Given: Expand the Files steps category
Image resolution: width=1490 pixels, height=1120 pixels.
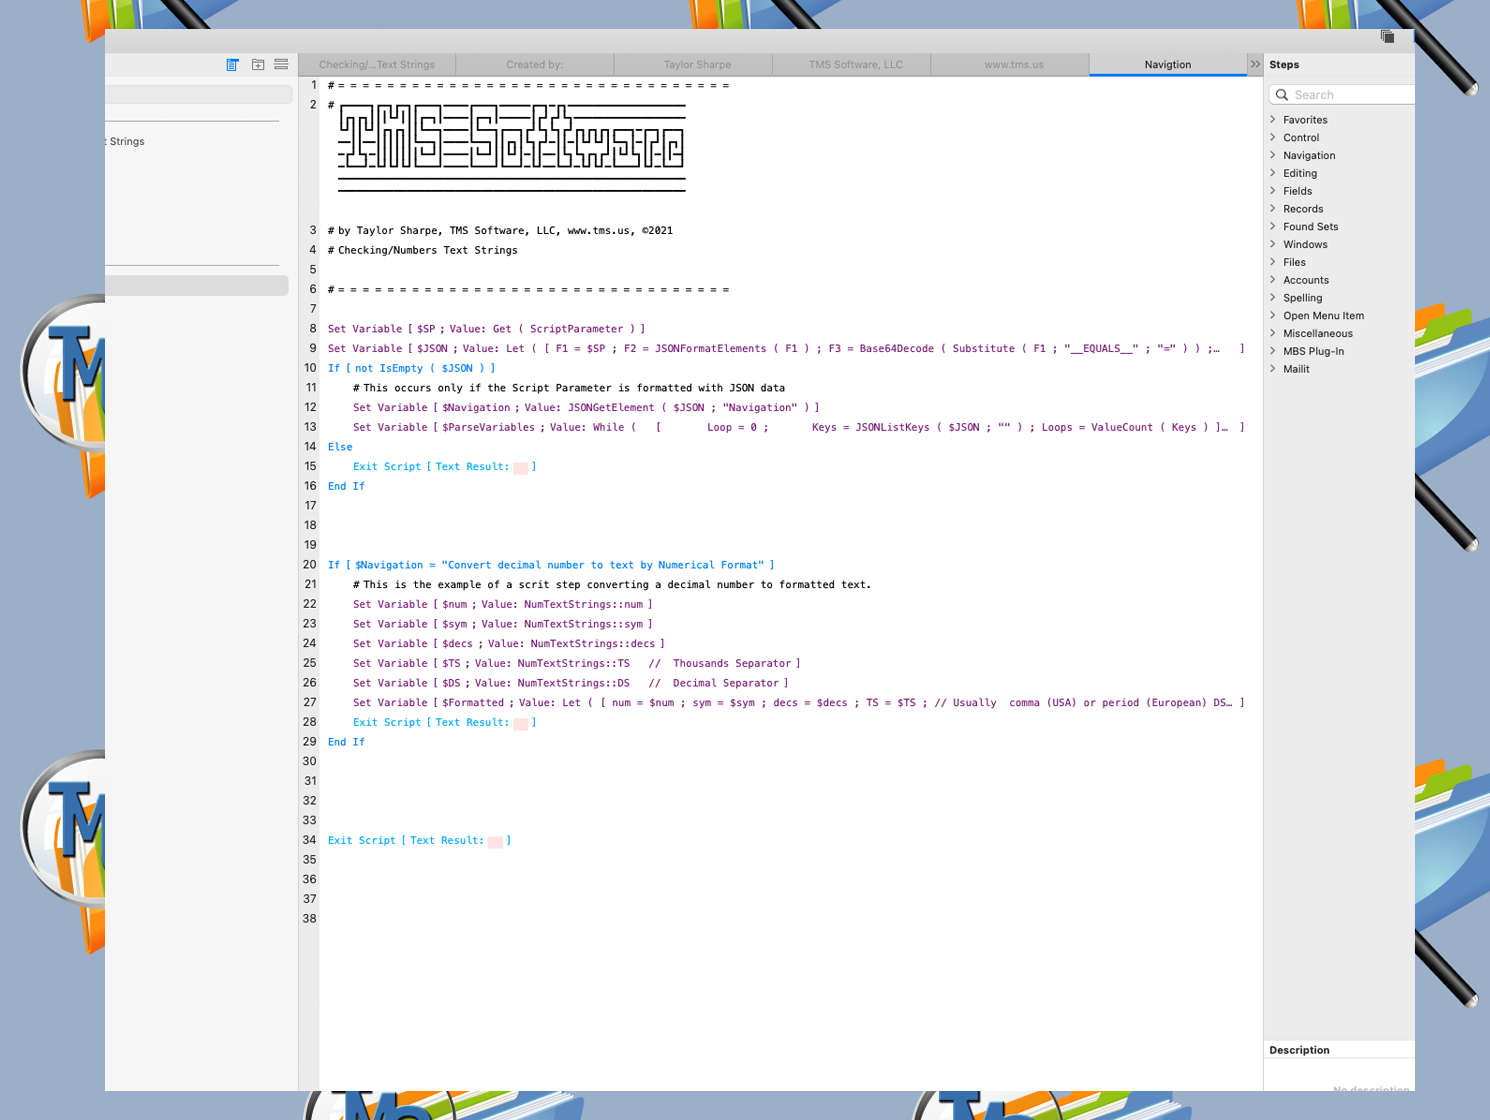Looking at the screenshot, I should [x=1273, y=262].
